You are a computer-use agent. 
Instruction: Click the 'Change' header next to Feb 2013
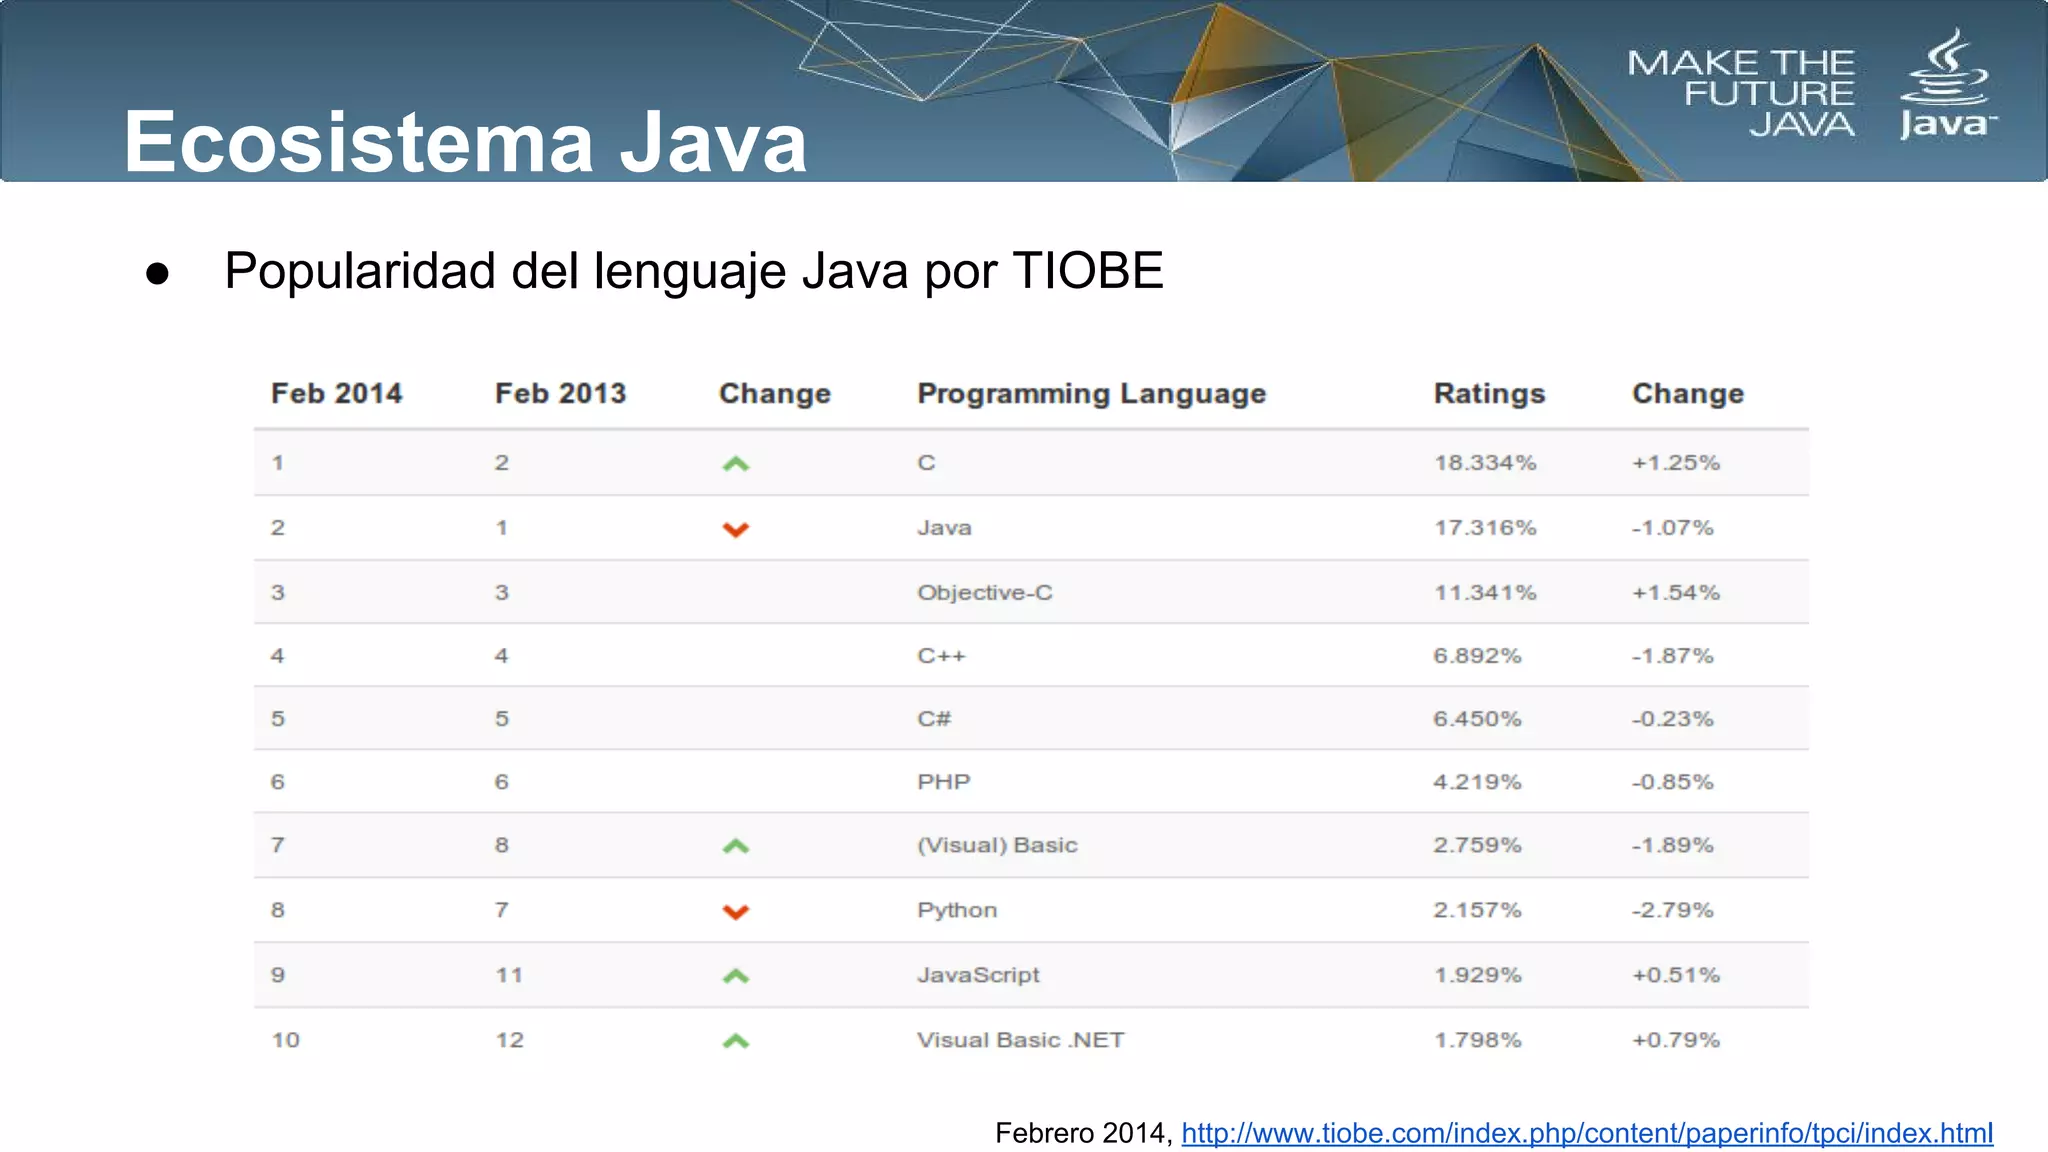[x=775, y=393]
